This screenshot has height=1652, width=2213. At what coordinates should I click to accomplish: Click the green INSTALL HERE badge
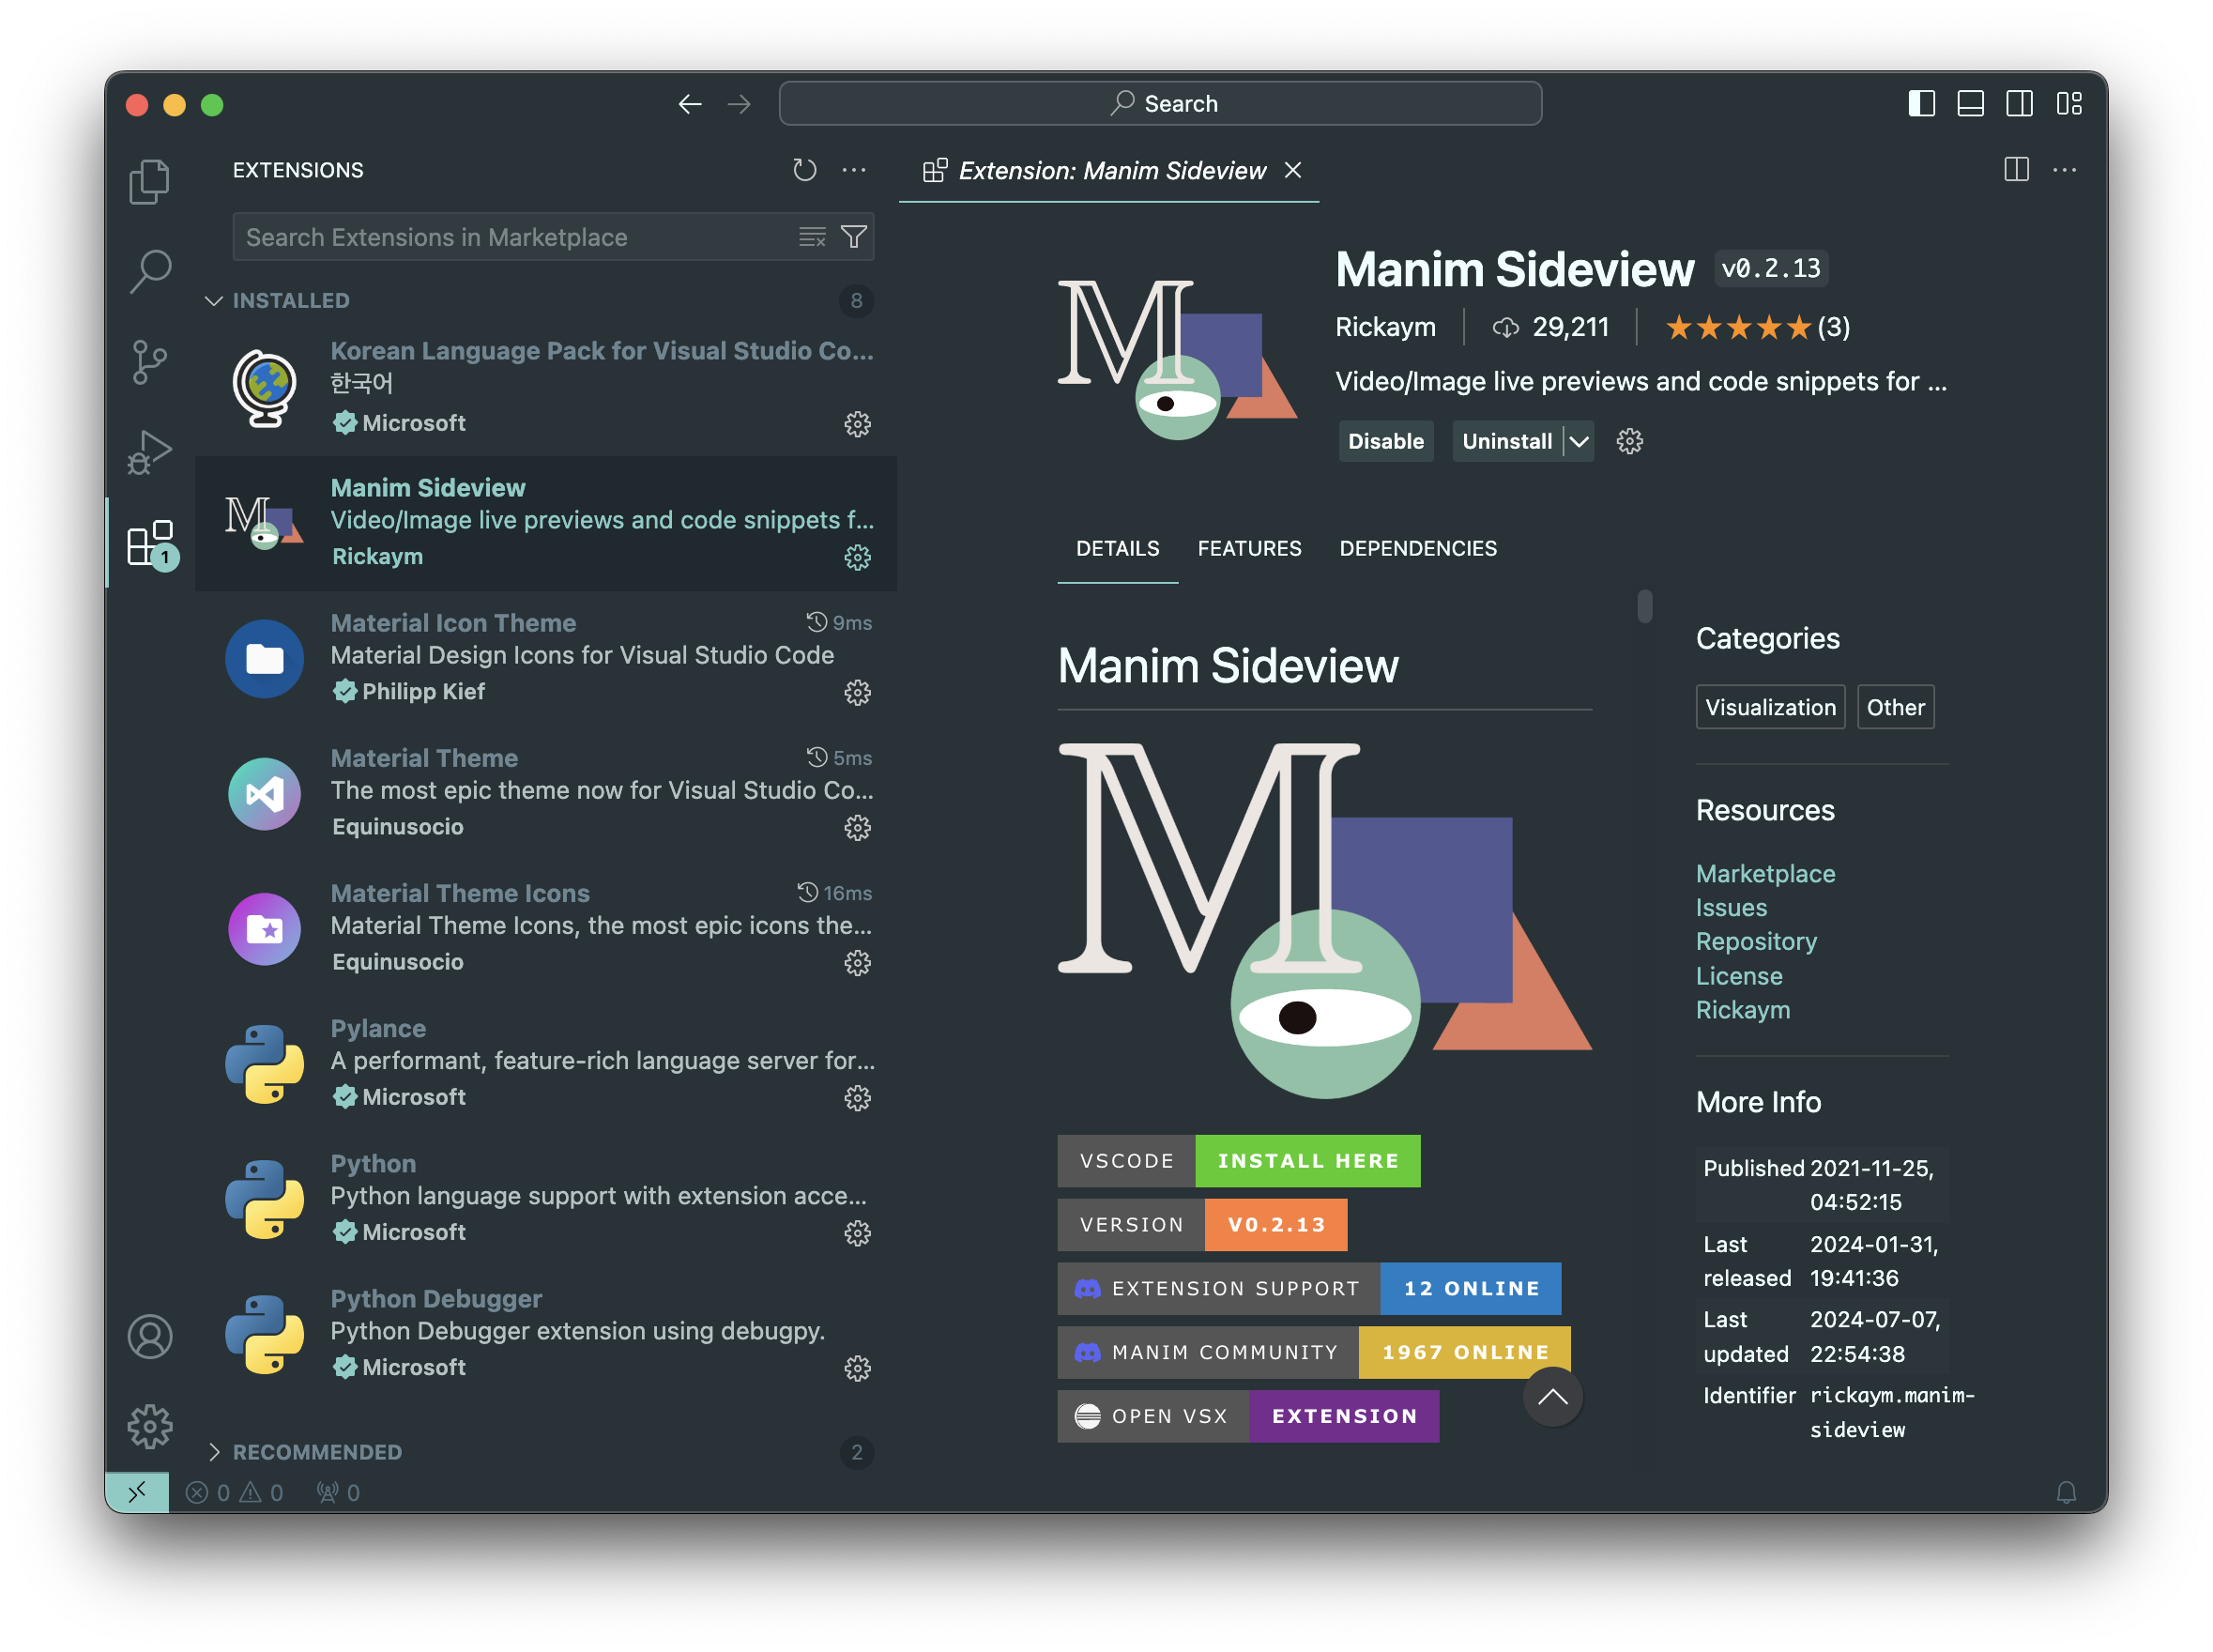(x=1307, y=1161)
